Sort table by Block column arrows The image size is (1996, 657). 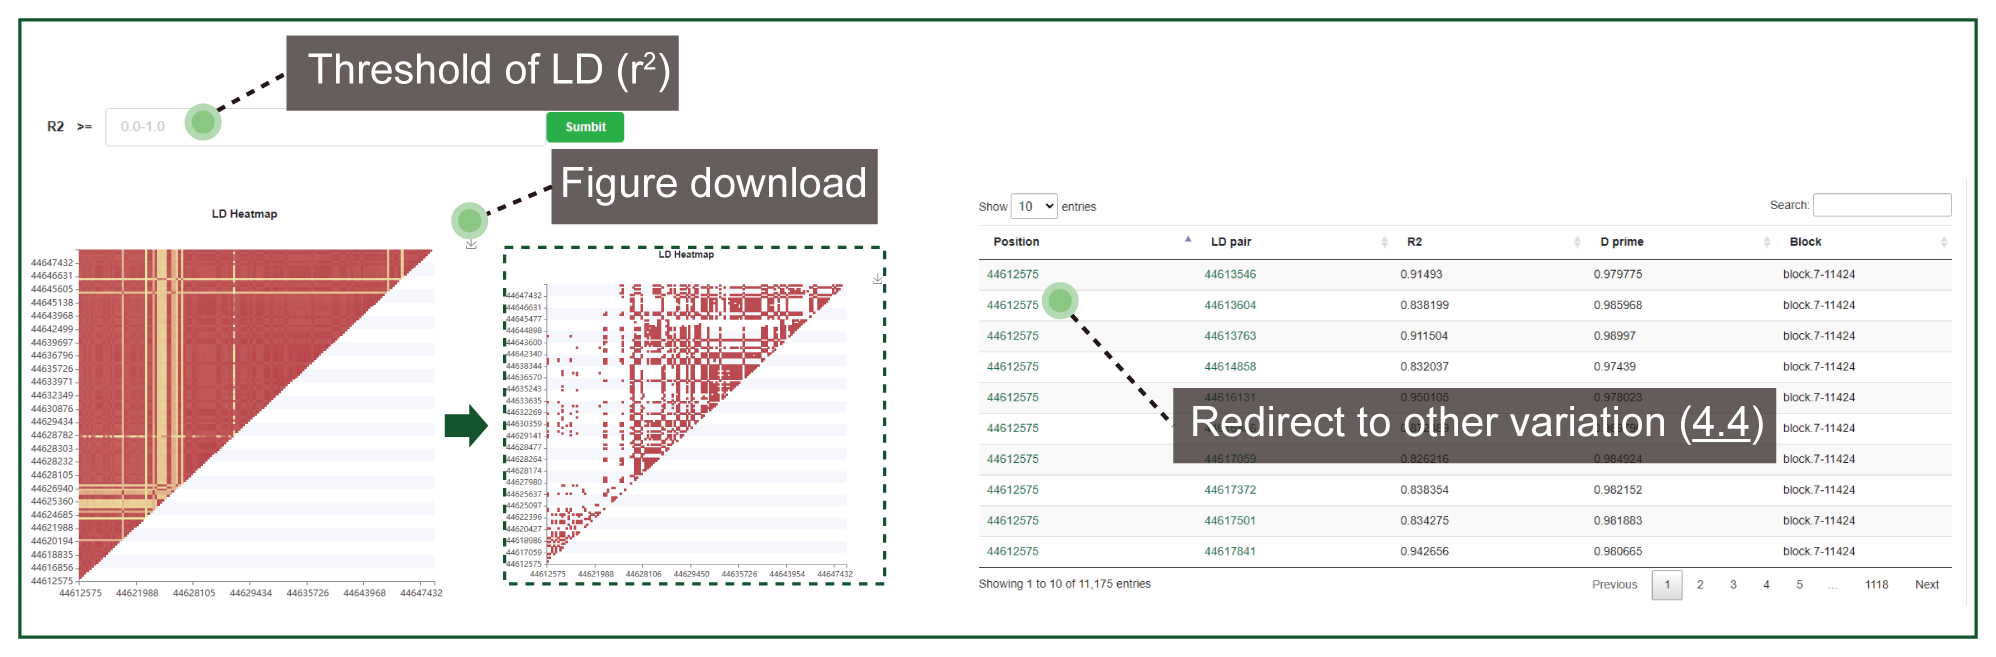[x=1943, y=242]
